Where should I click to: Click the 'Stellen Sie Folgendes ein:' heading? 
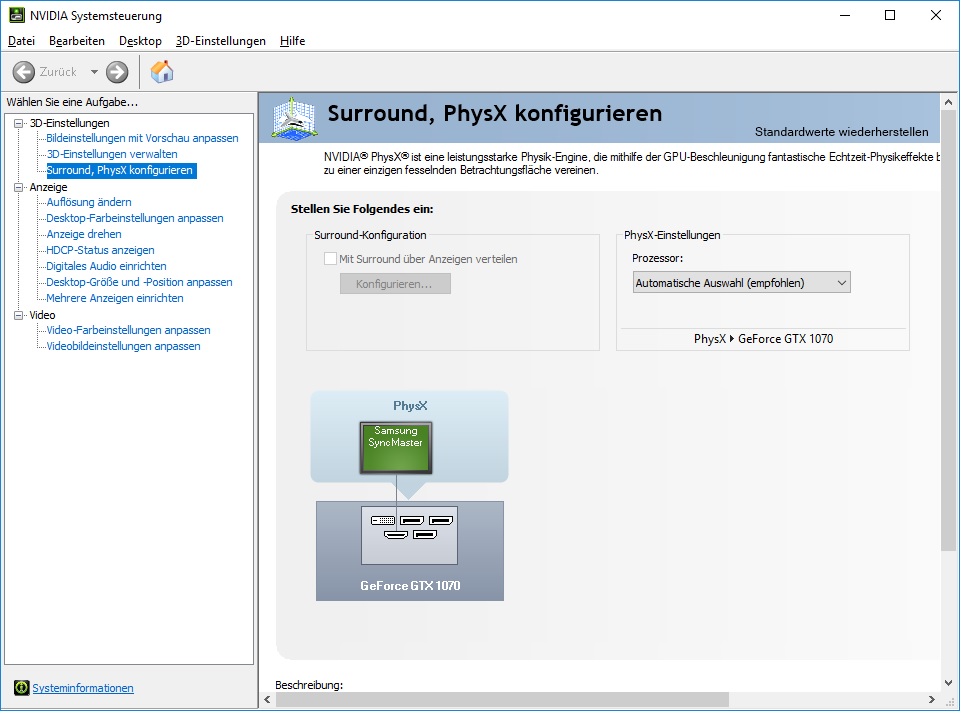[x=362, y=209]
